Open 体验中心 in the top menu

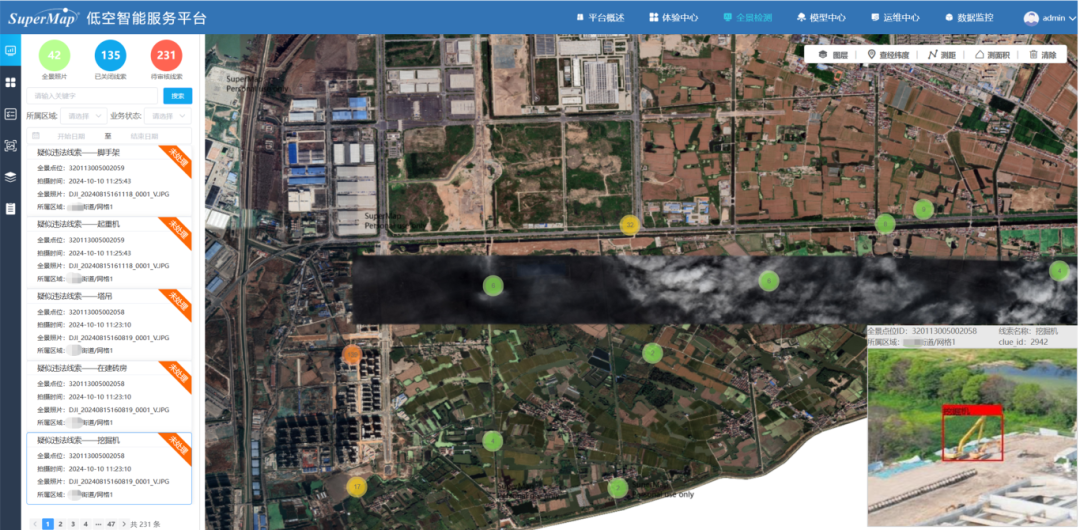coord(674,18)
